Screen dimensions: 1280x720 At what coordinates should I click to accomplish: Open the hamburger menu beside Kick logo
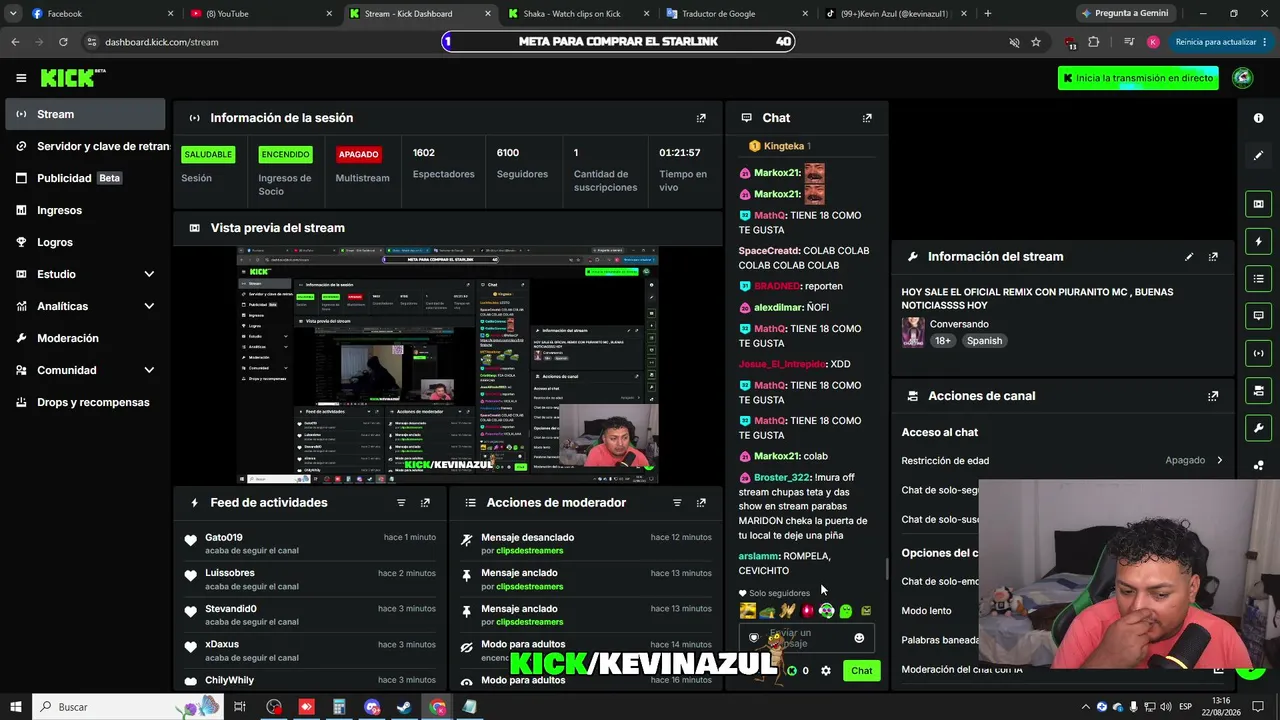point(21,78)
